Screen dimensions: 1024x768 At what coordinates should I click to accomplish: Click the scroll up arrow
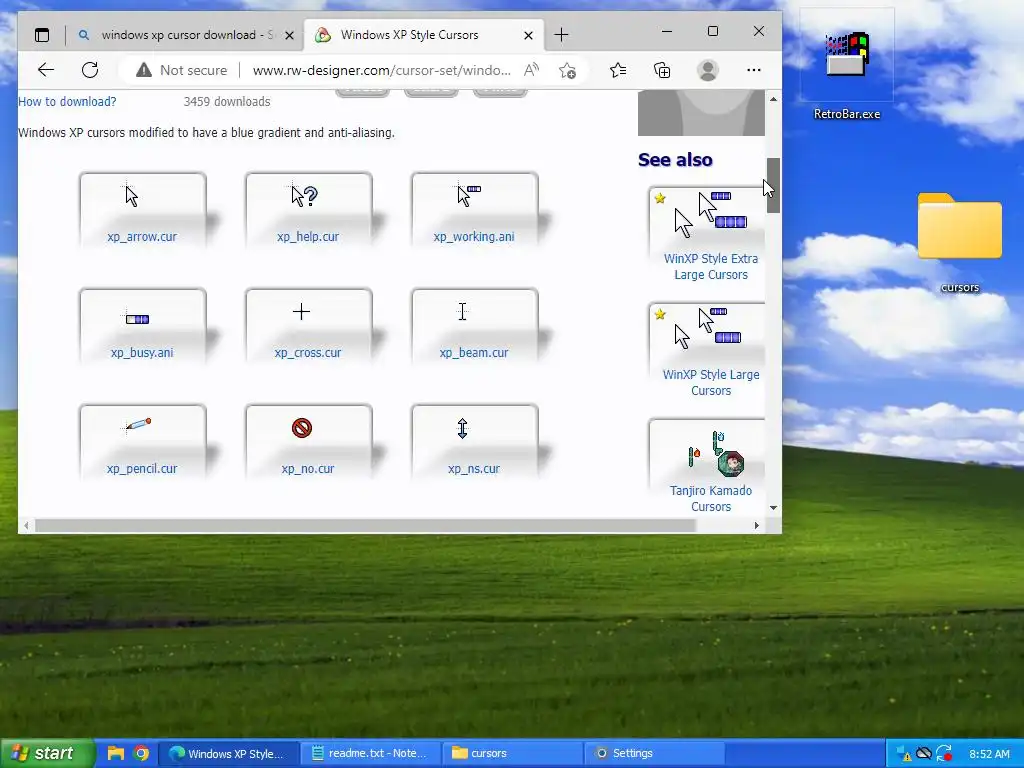pyautogui.click(x=773, y=99)
